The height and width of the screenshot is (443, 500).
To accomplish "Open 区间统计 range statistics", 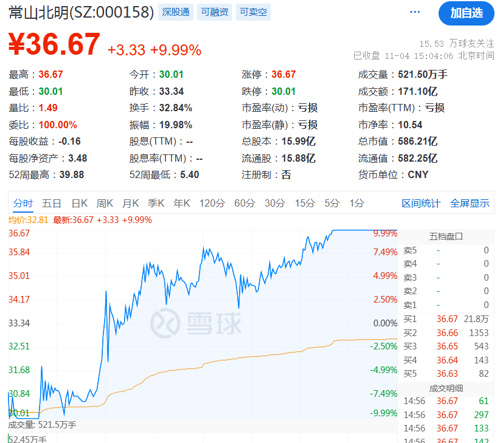I will tap(421, 203).
